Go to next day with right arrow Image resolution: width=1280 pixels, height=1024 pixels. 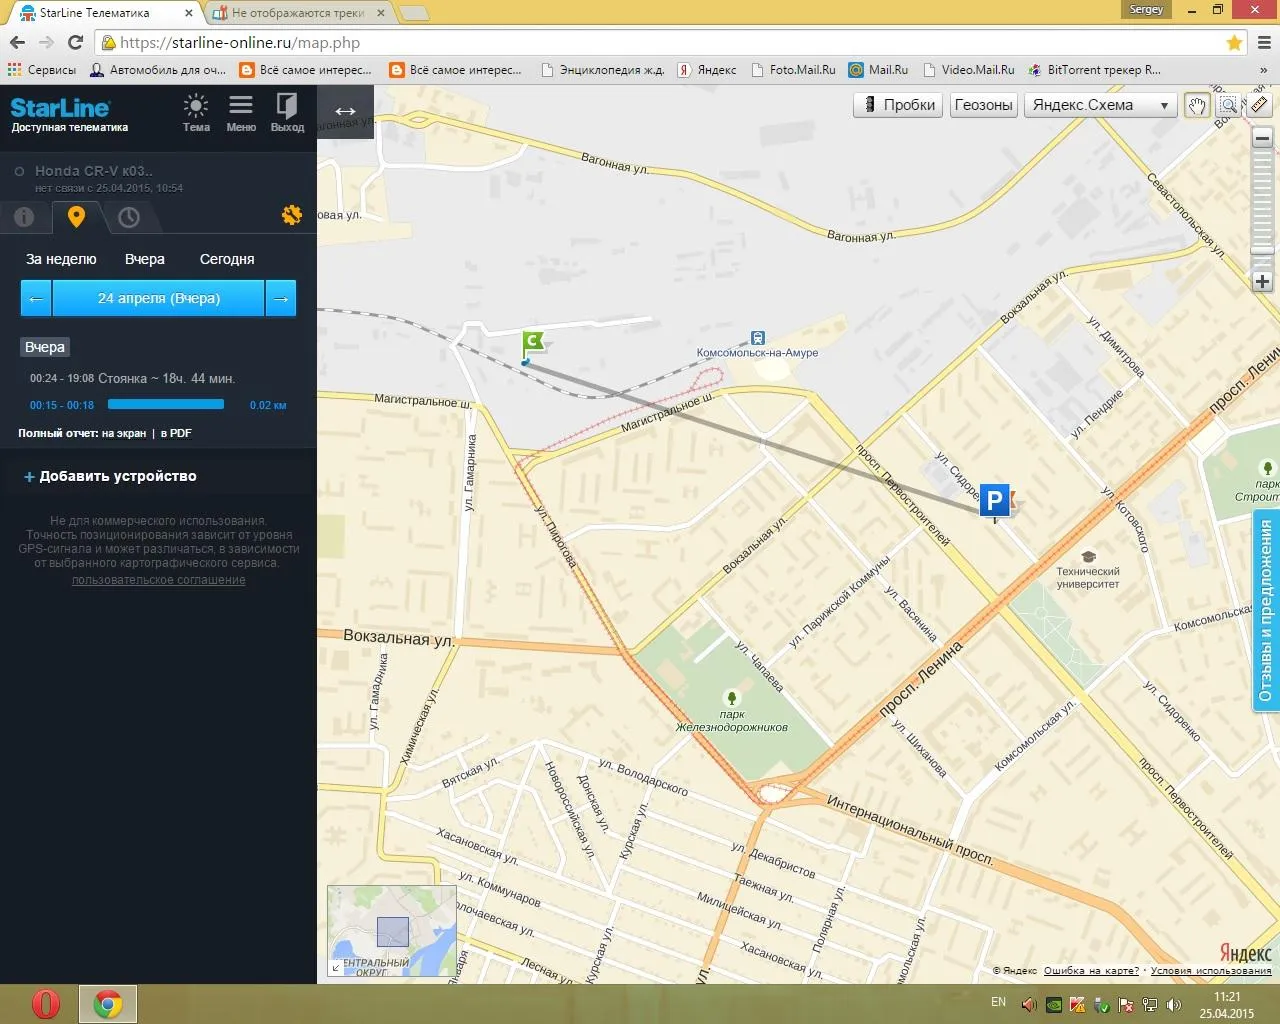coord(281,298)
